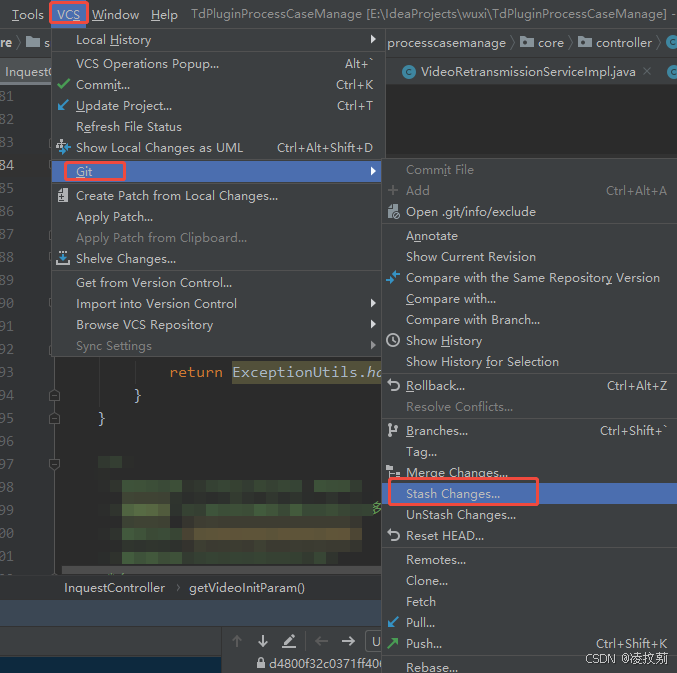Click line number 84 in gutter
This screenshot has height=673, width=677.
(x=7, y=165)
